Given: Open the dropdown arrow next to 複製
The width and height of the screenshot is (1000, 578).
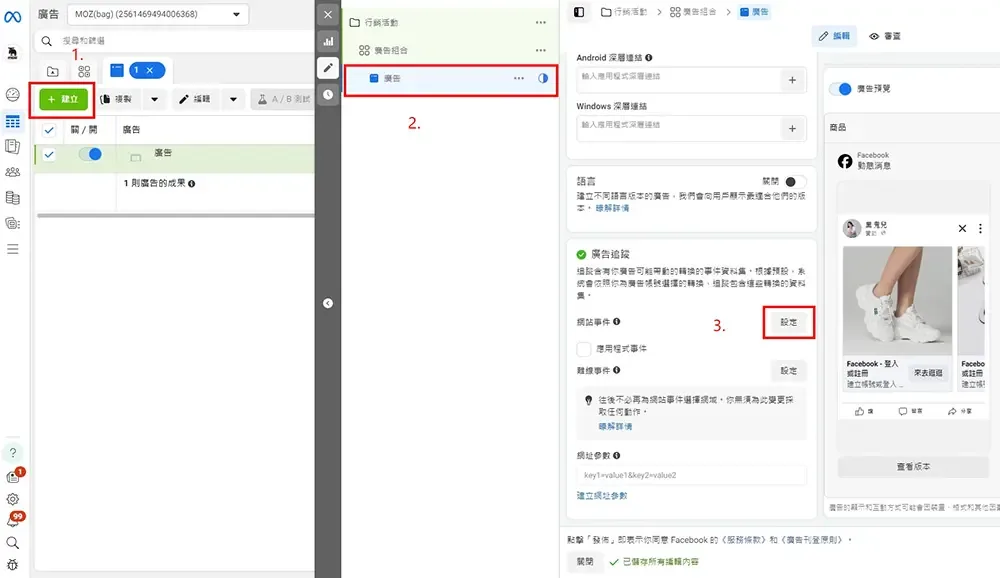Looking at the screenshot, I should [x=154, y=99].
